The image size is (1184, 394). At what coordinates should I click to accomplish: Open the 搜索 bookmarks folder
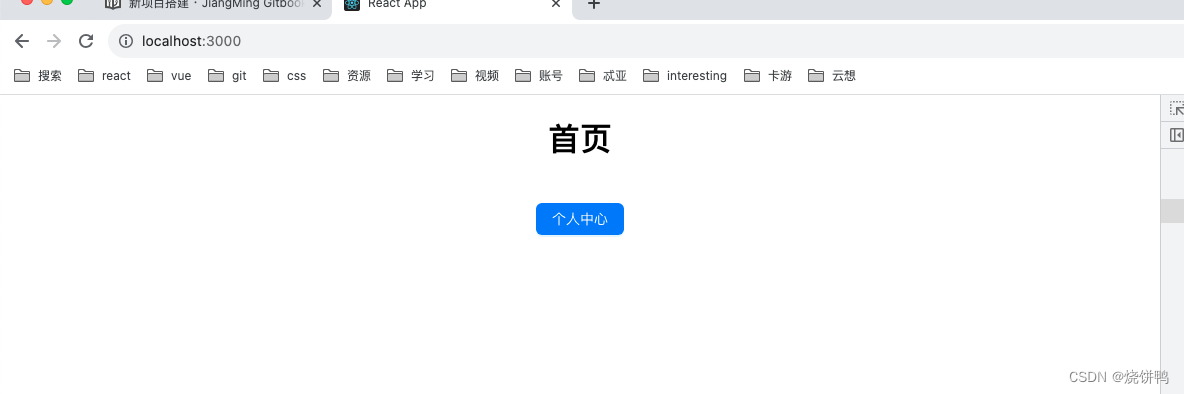click(38, 75)
